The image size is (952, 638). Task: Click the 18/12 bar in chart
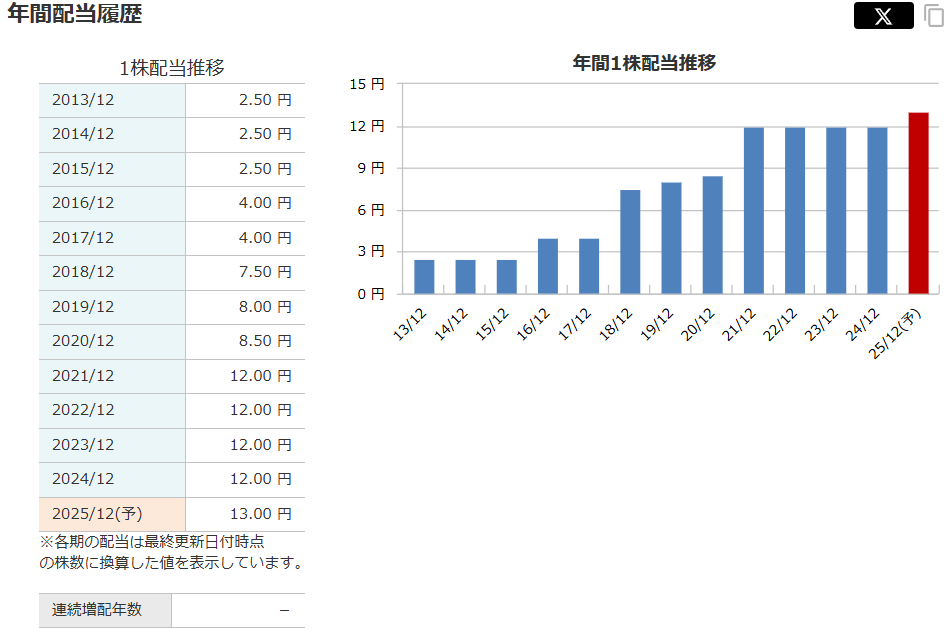(630, 242)
